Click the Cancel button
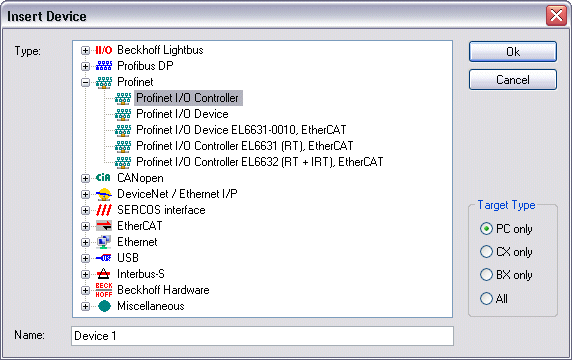 pyautogui.click(x=513, y=80)
